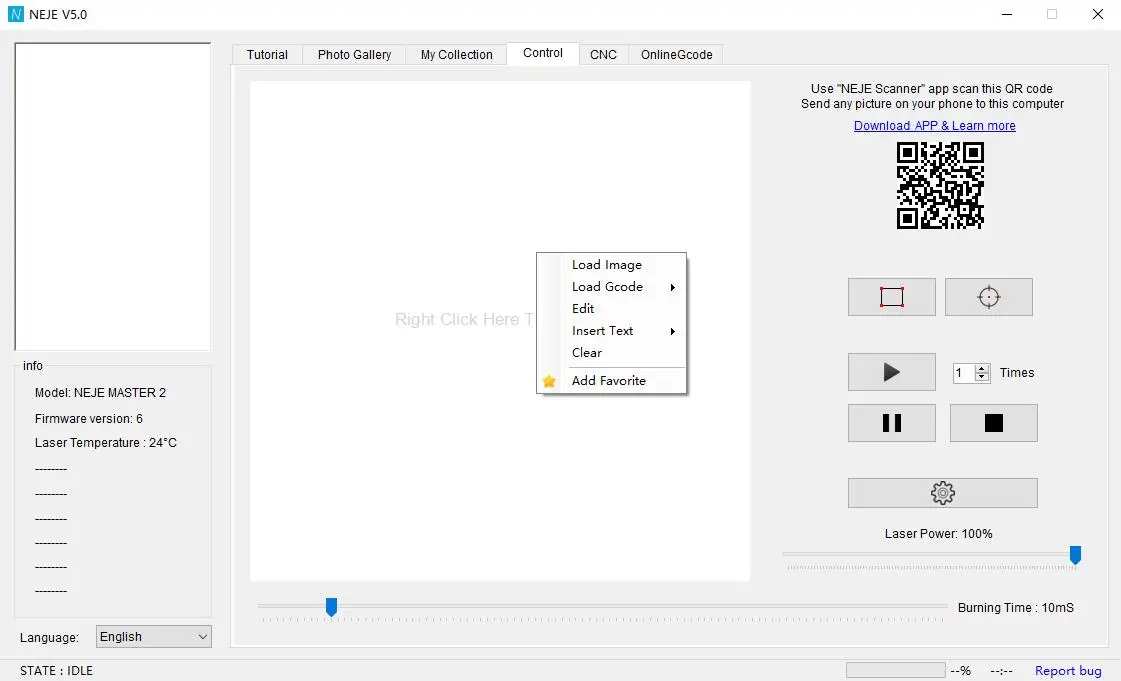Click the NEJE app logo in title bar
The height and width of the screenshot is (681, 1121).
point(16,14)
